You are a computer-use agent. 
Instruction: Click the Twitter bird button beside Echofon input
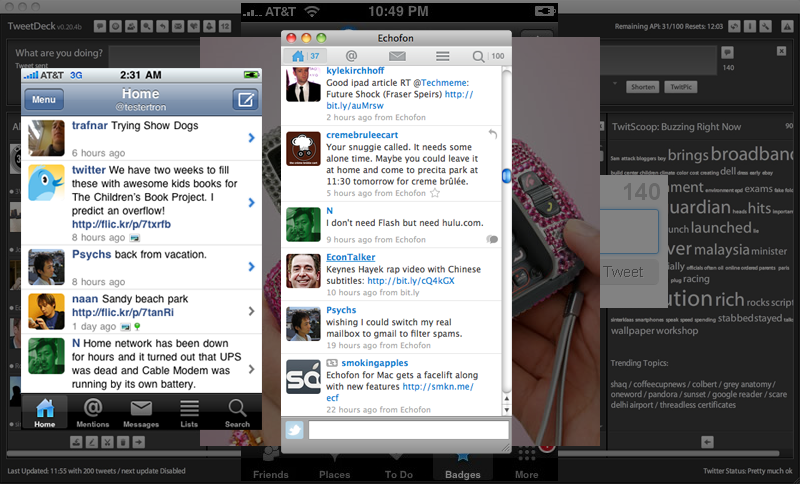pyautogui.click(x=294, y=430)
